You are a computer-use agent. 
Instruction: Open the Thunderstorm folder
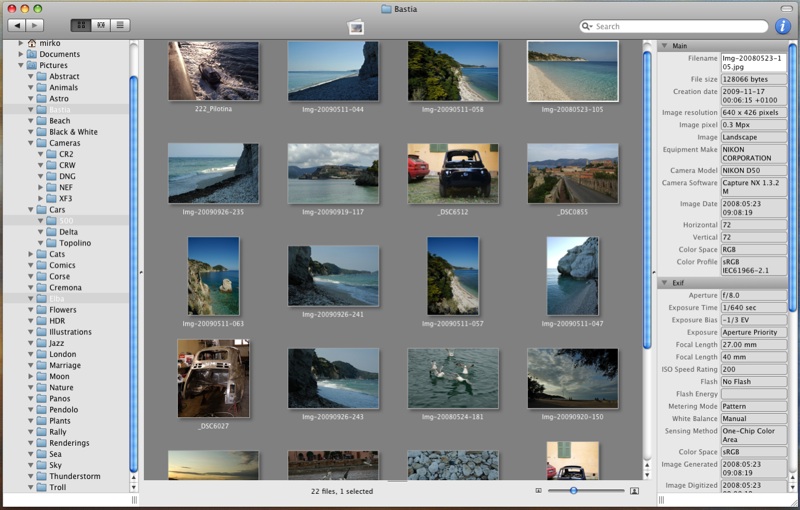point(76,476)
